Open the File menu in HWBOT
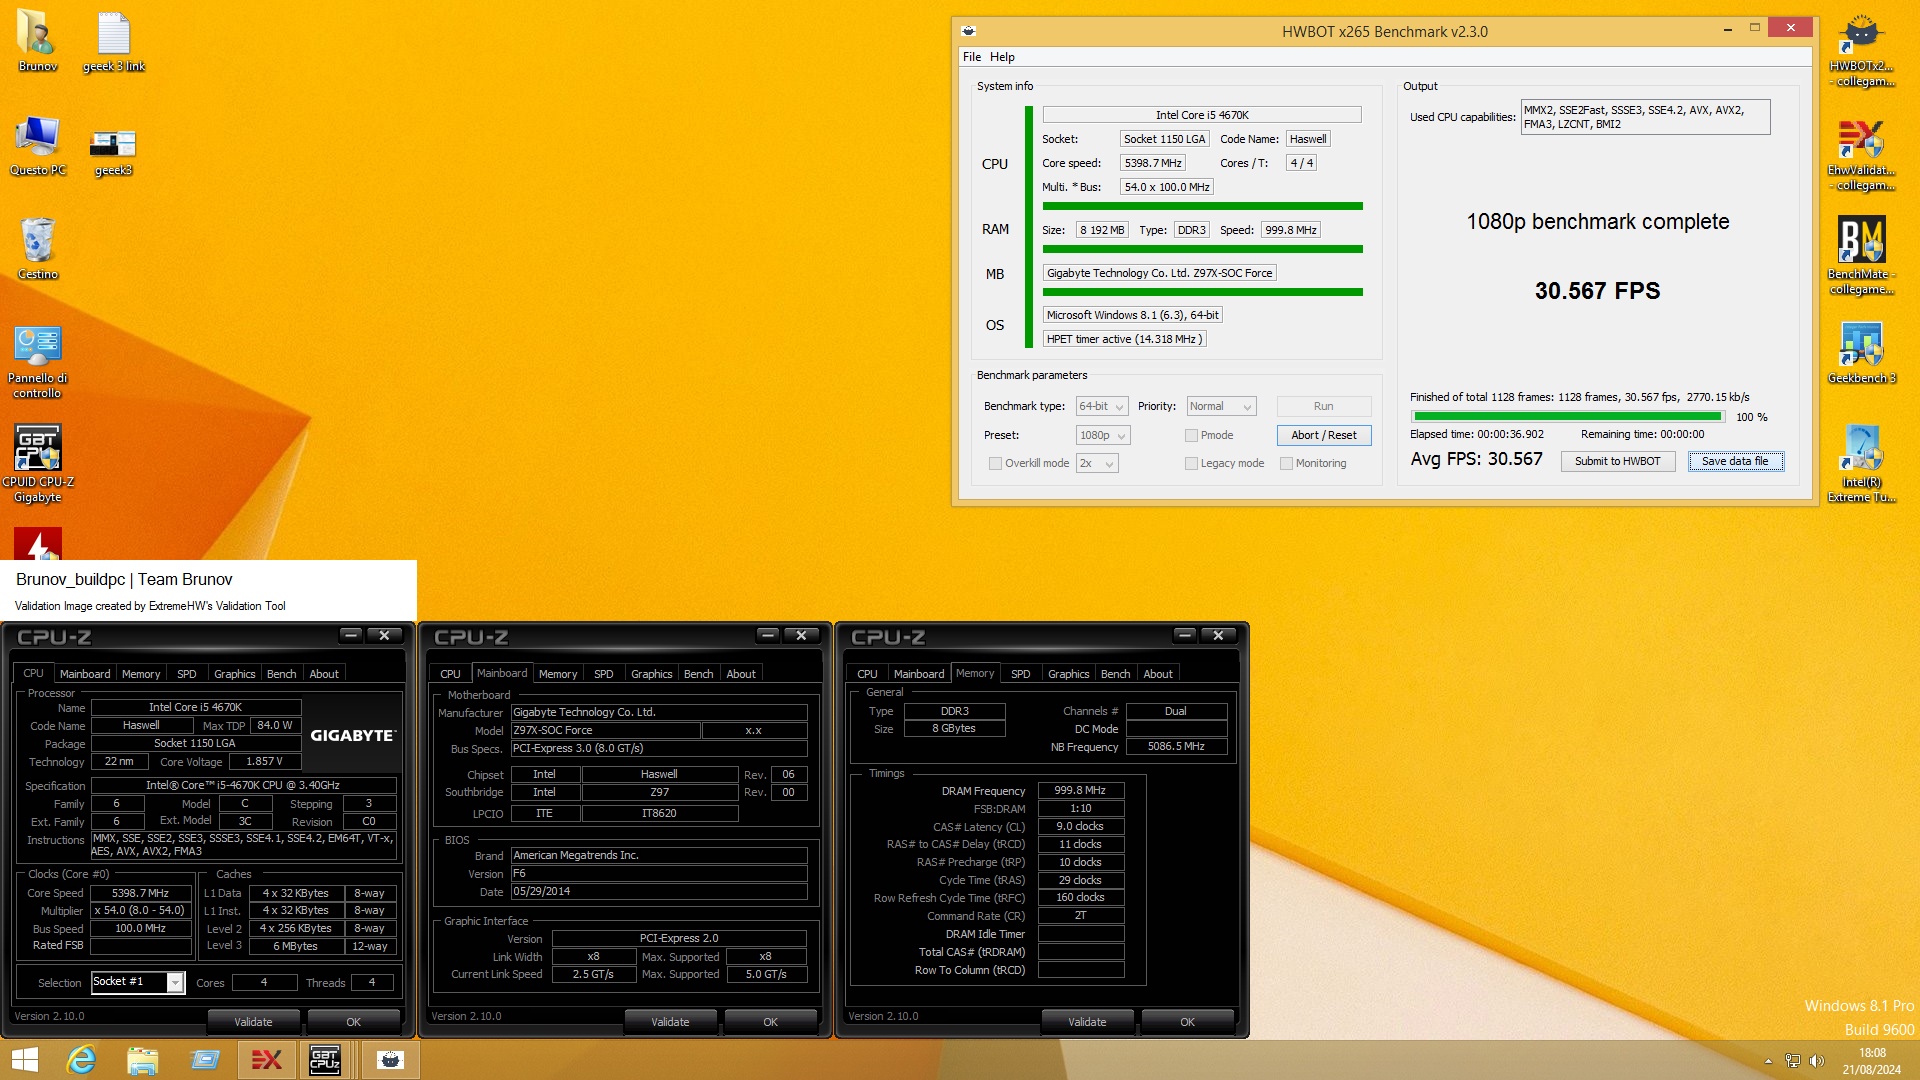This screenshot has height=1080, width=1920. pyautogui.click(x=972, y=57)
